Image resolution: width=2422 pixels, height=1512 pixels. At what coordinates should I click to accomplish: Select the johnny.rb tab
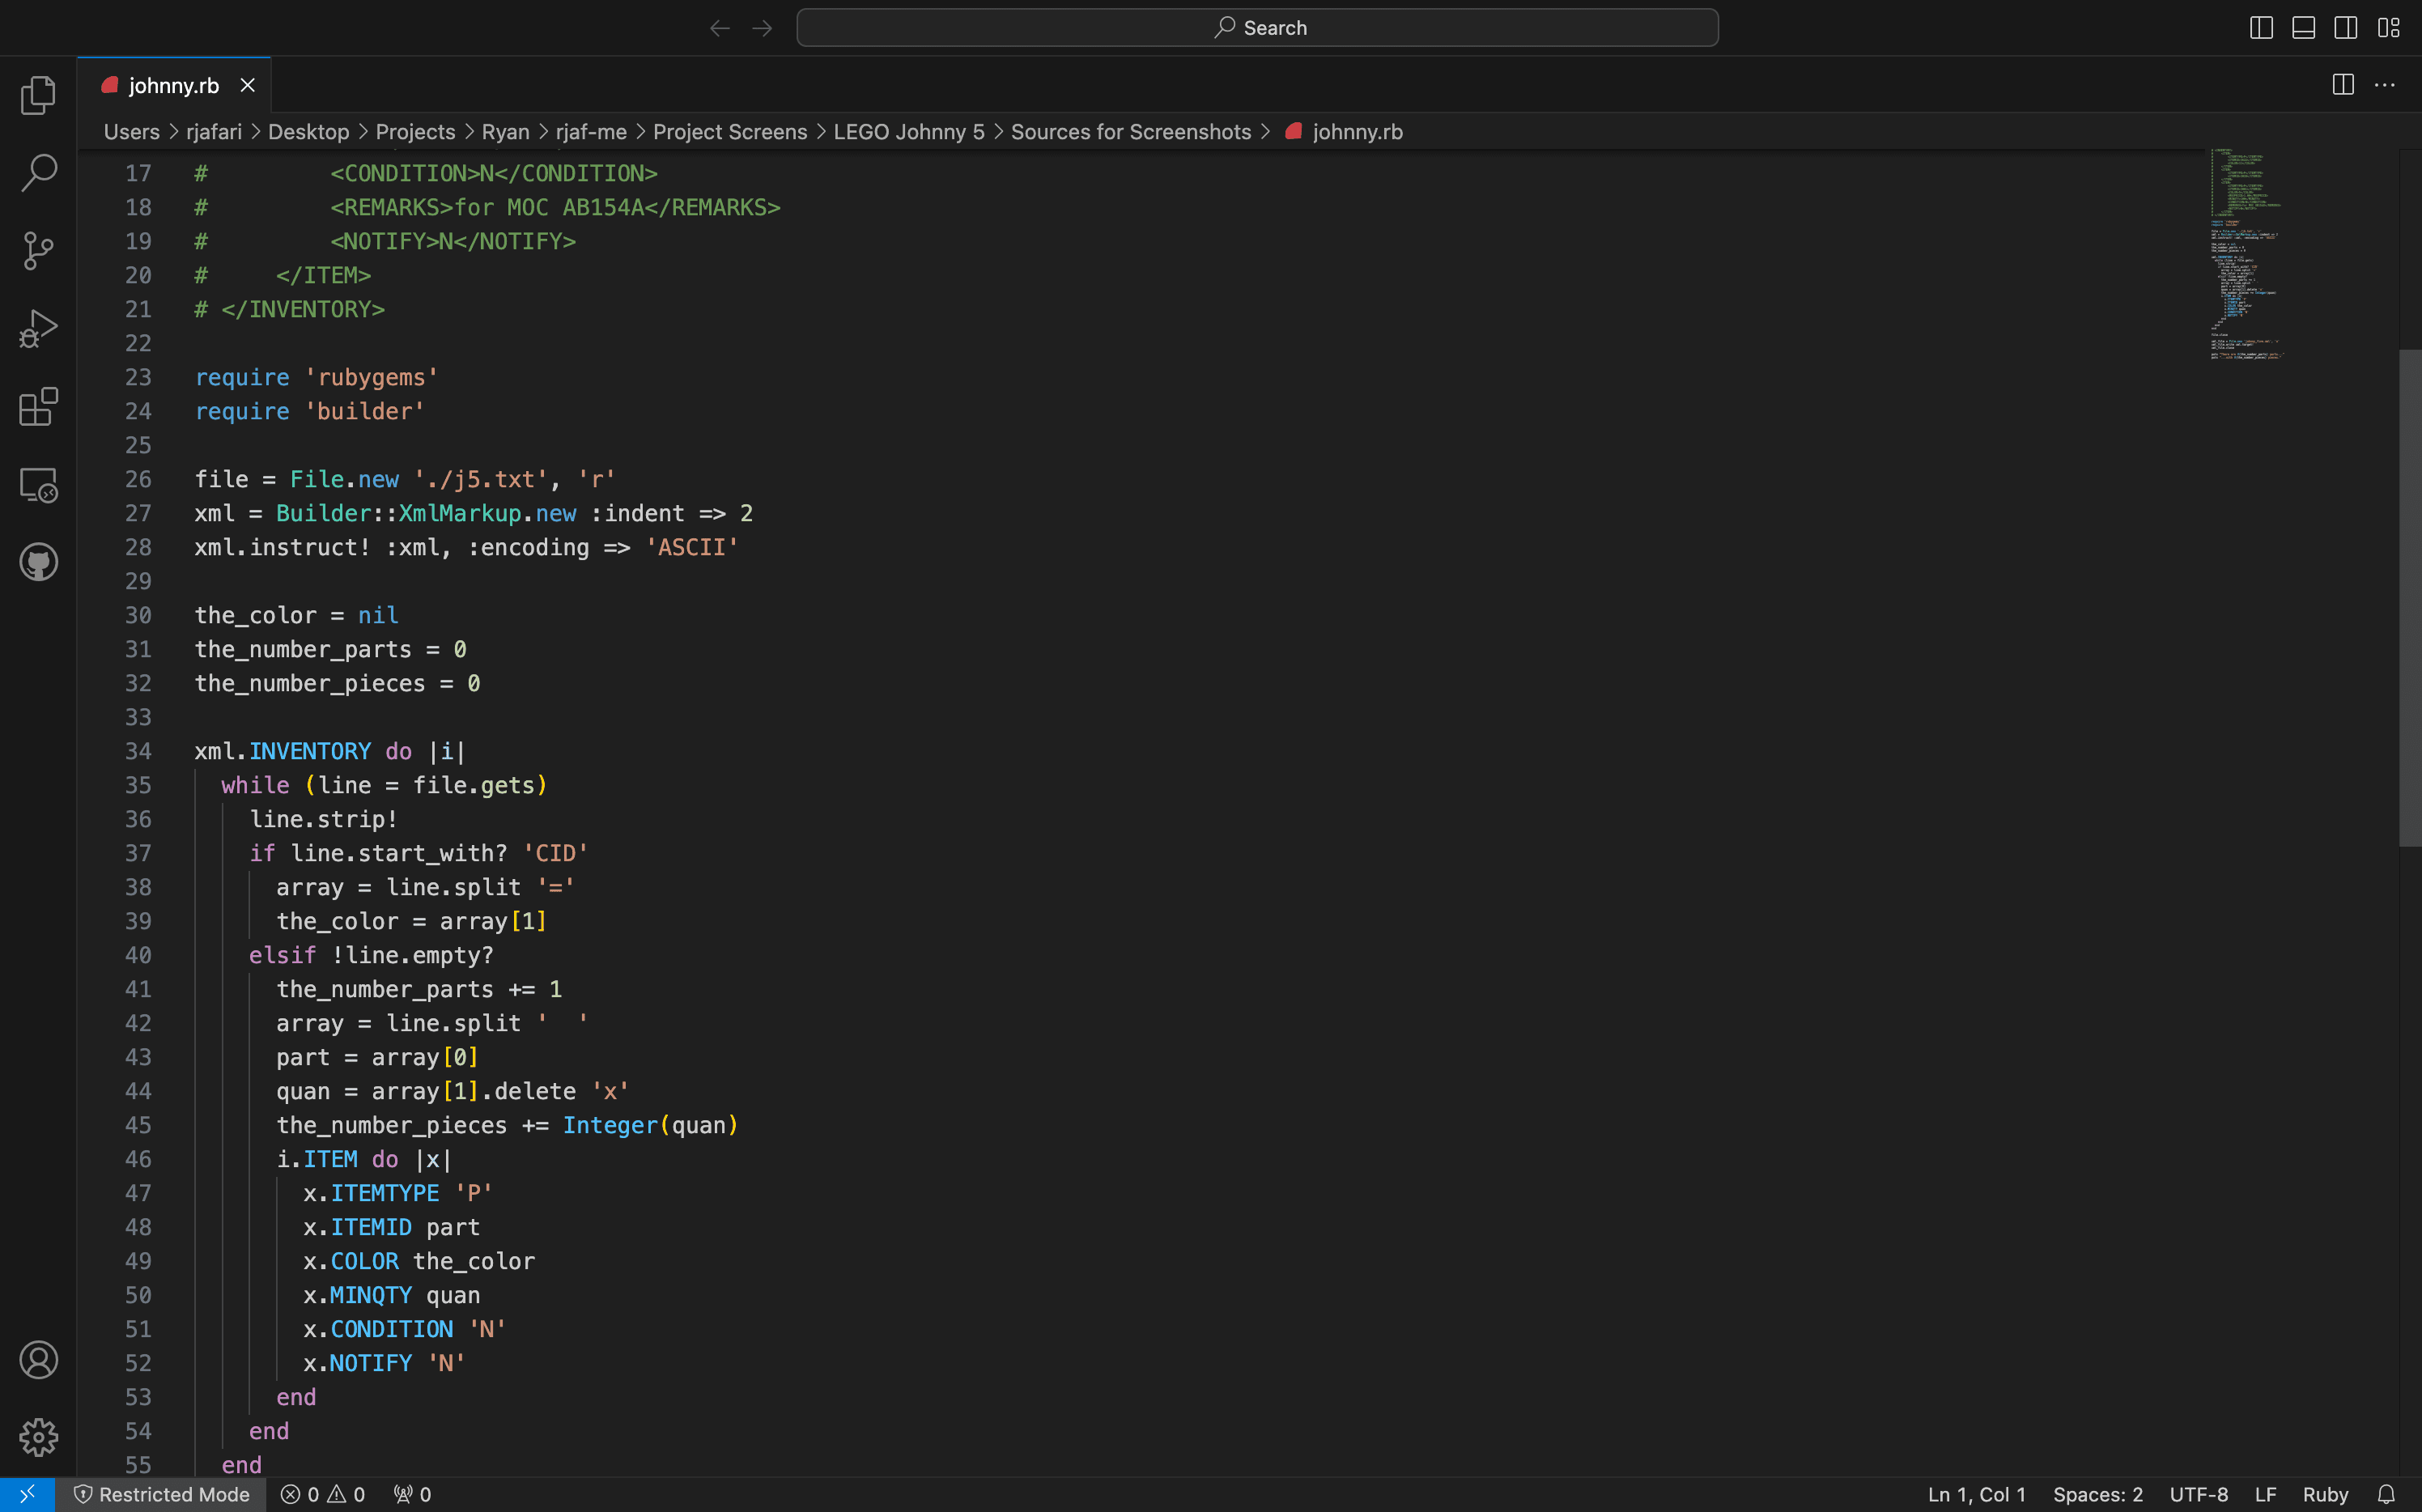(x=172, y=85)
